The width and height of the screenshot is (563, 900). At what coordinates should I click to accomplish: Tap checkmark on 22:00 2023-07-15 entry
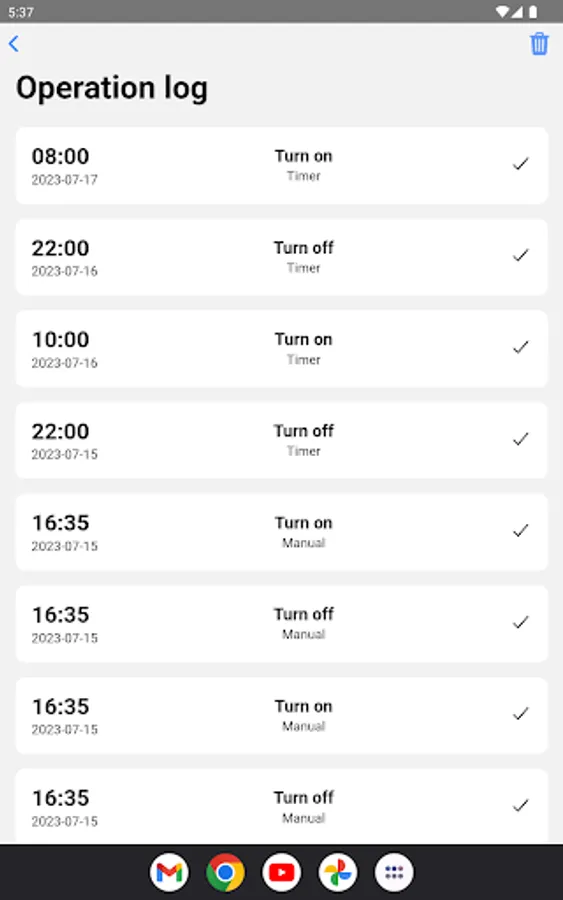click(x=521, y=439)
